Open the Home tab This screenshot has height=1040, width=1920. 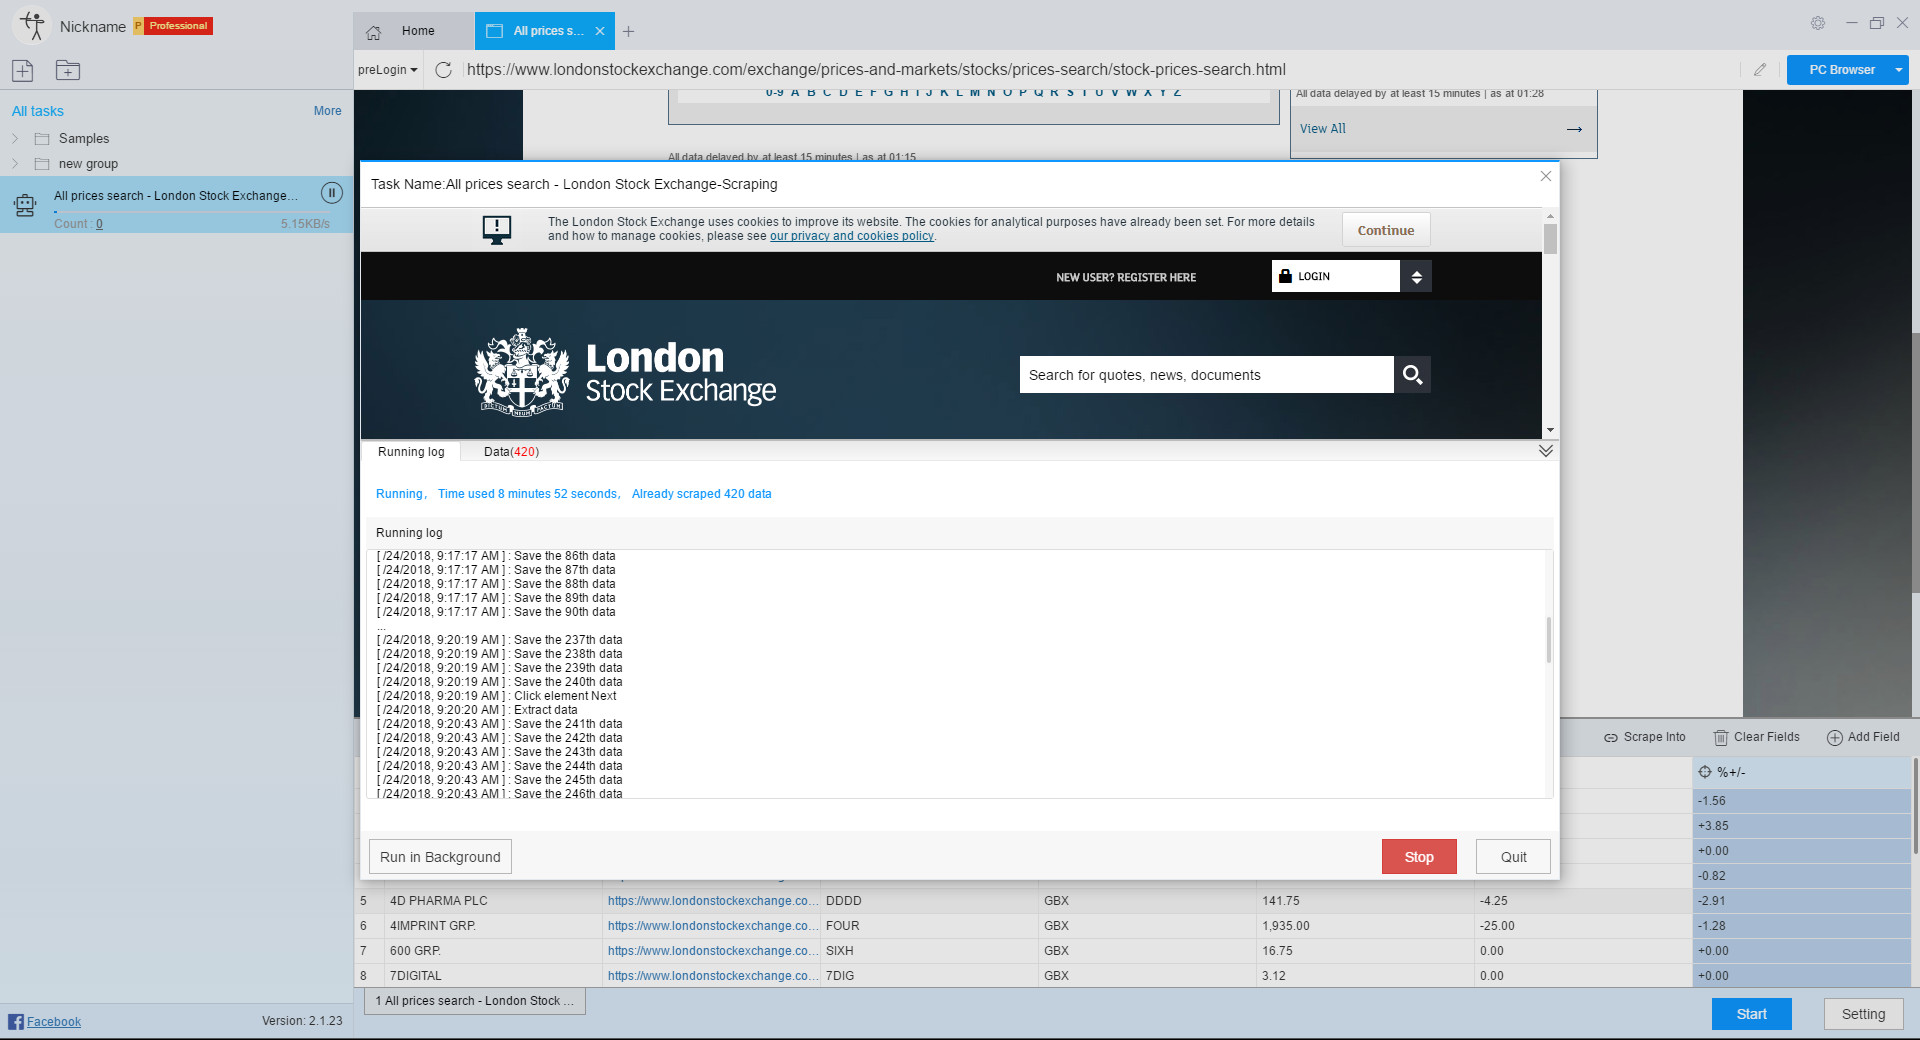(414, 31)
